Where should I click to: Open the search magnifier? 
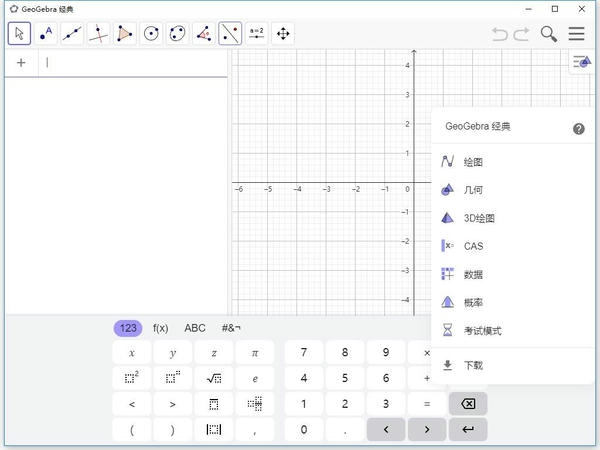pos(549,34)
